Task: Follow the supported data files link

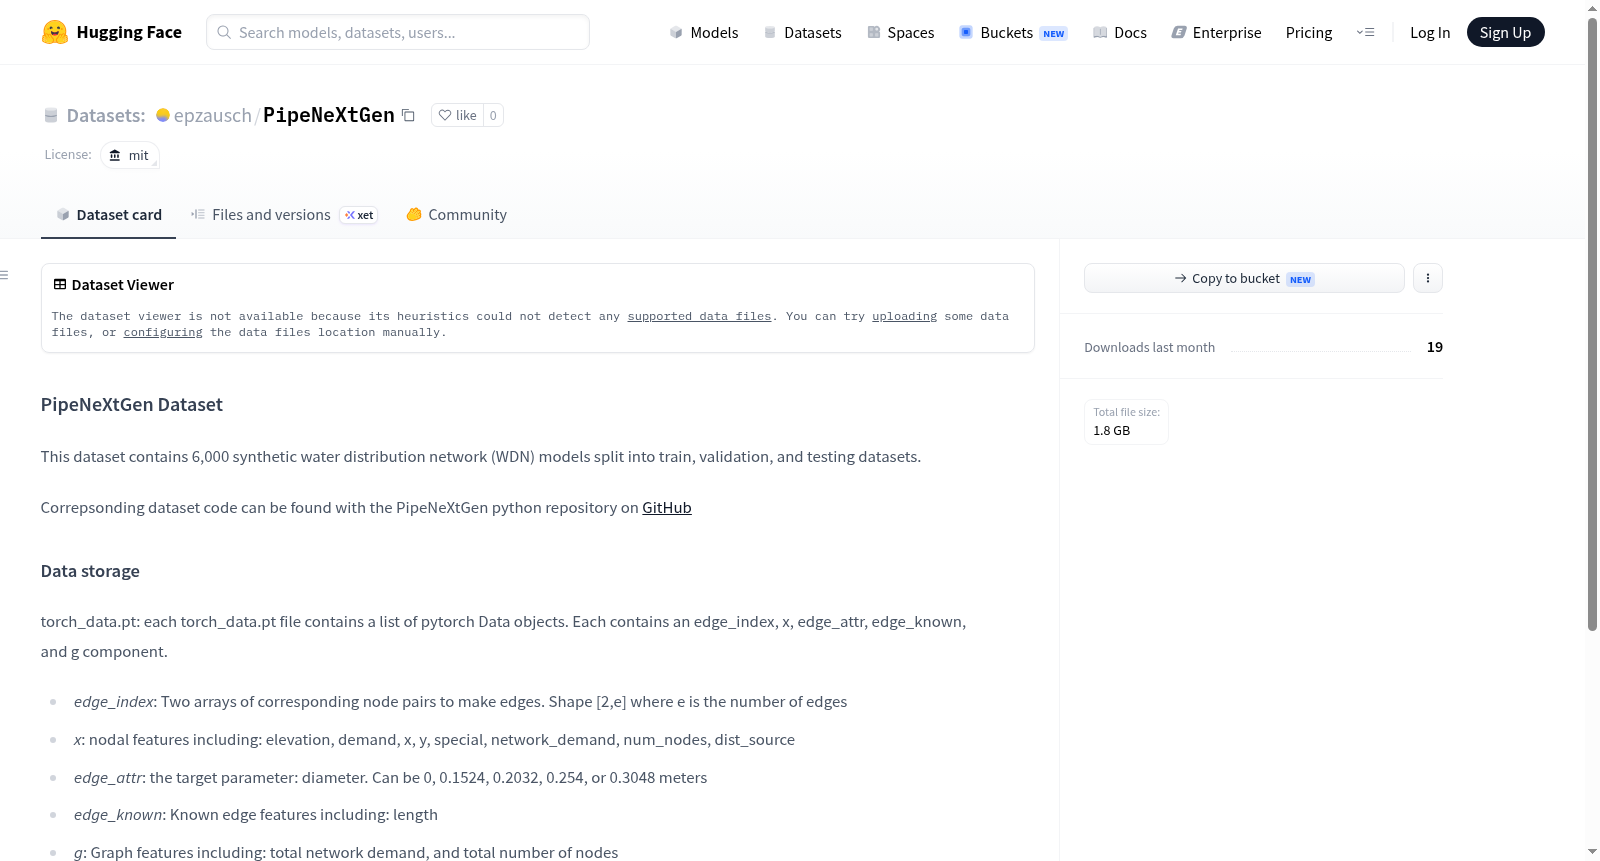Action: (x=699, y=316)
